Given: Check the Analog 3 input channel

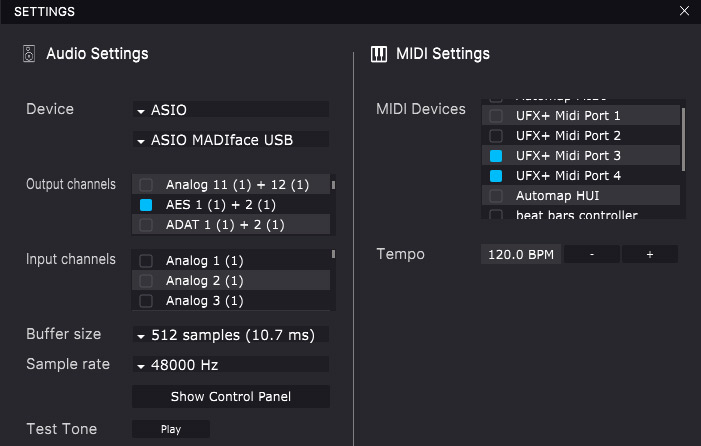Looking at the screenshot, I should pos(146,301).
